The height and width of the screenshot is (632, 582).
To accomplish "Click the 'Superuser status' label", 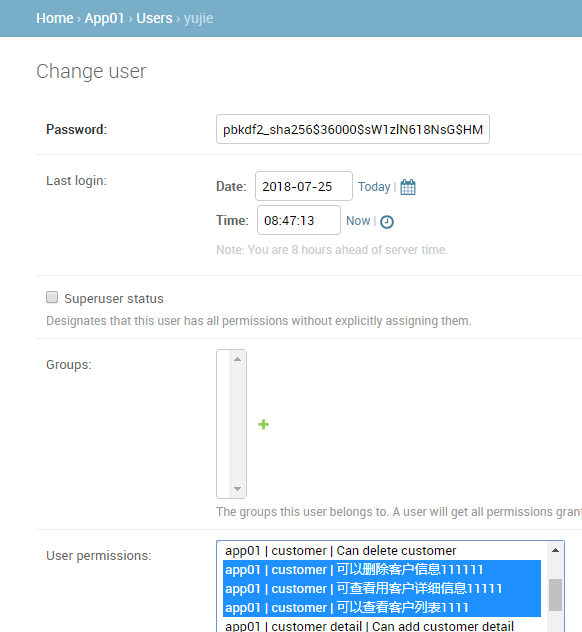I will point(114,299).
